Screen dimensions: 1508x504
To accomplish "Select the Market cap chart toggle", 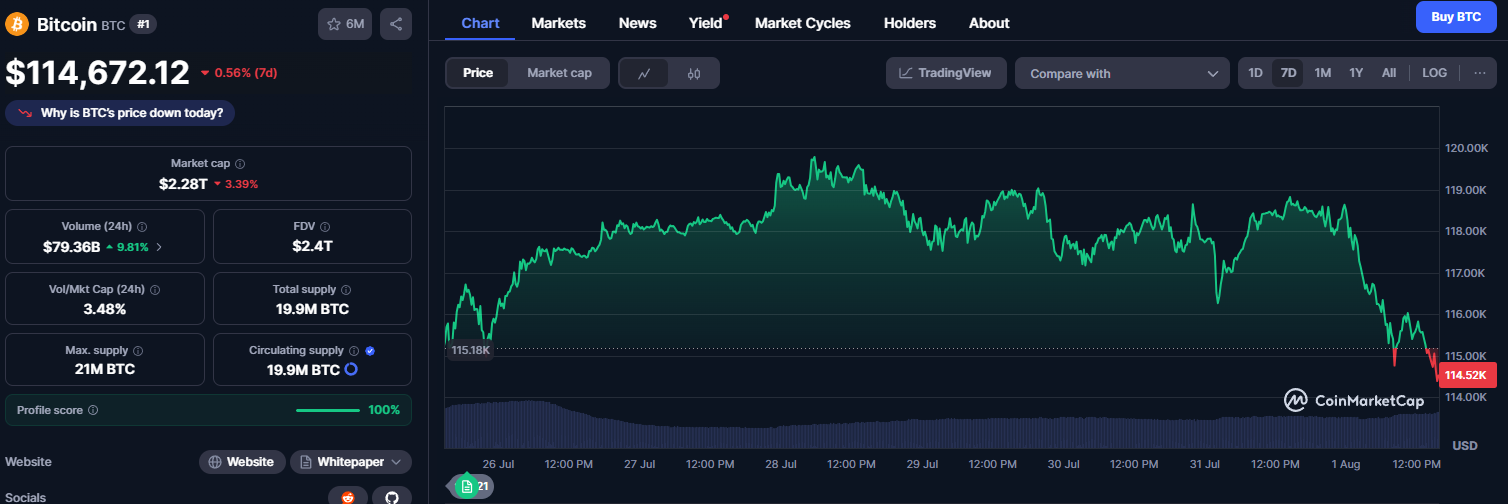I will pyautogui.click(x=559, y=73).
